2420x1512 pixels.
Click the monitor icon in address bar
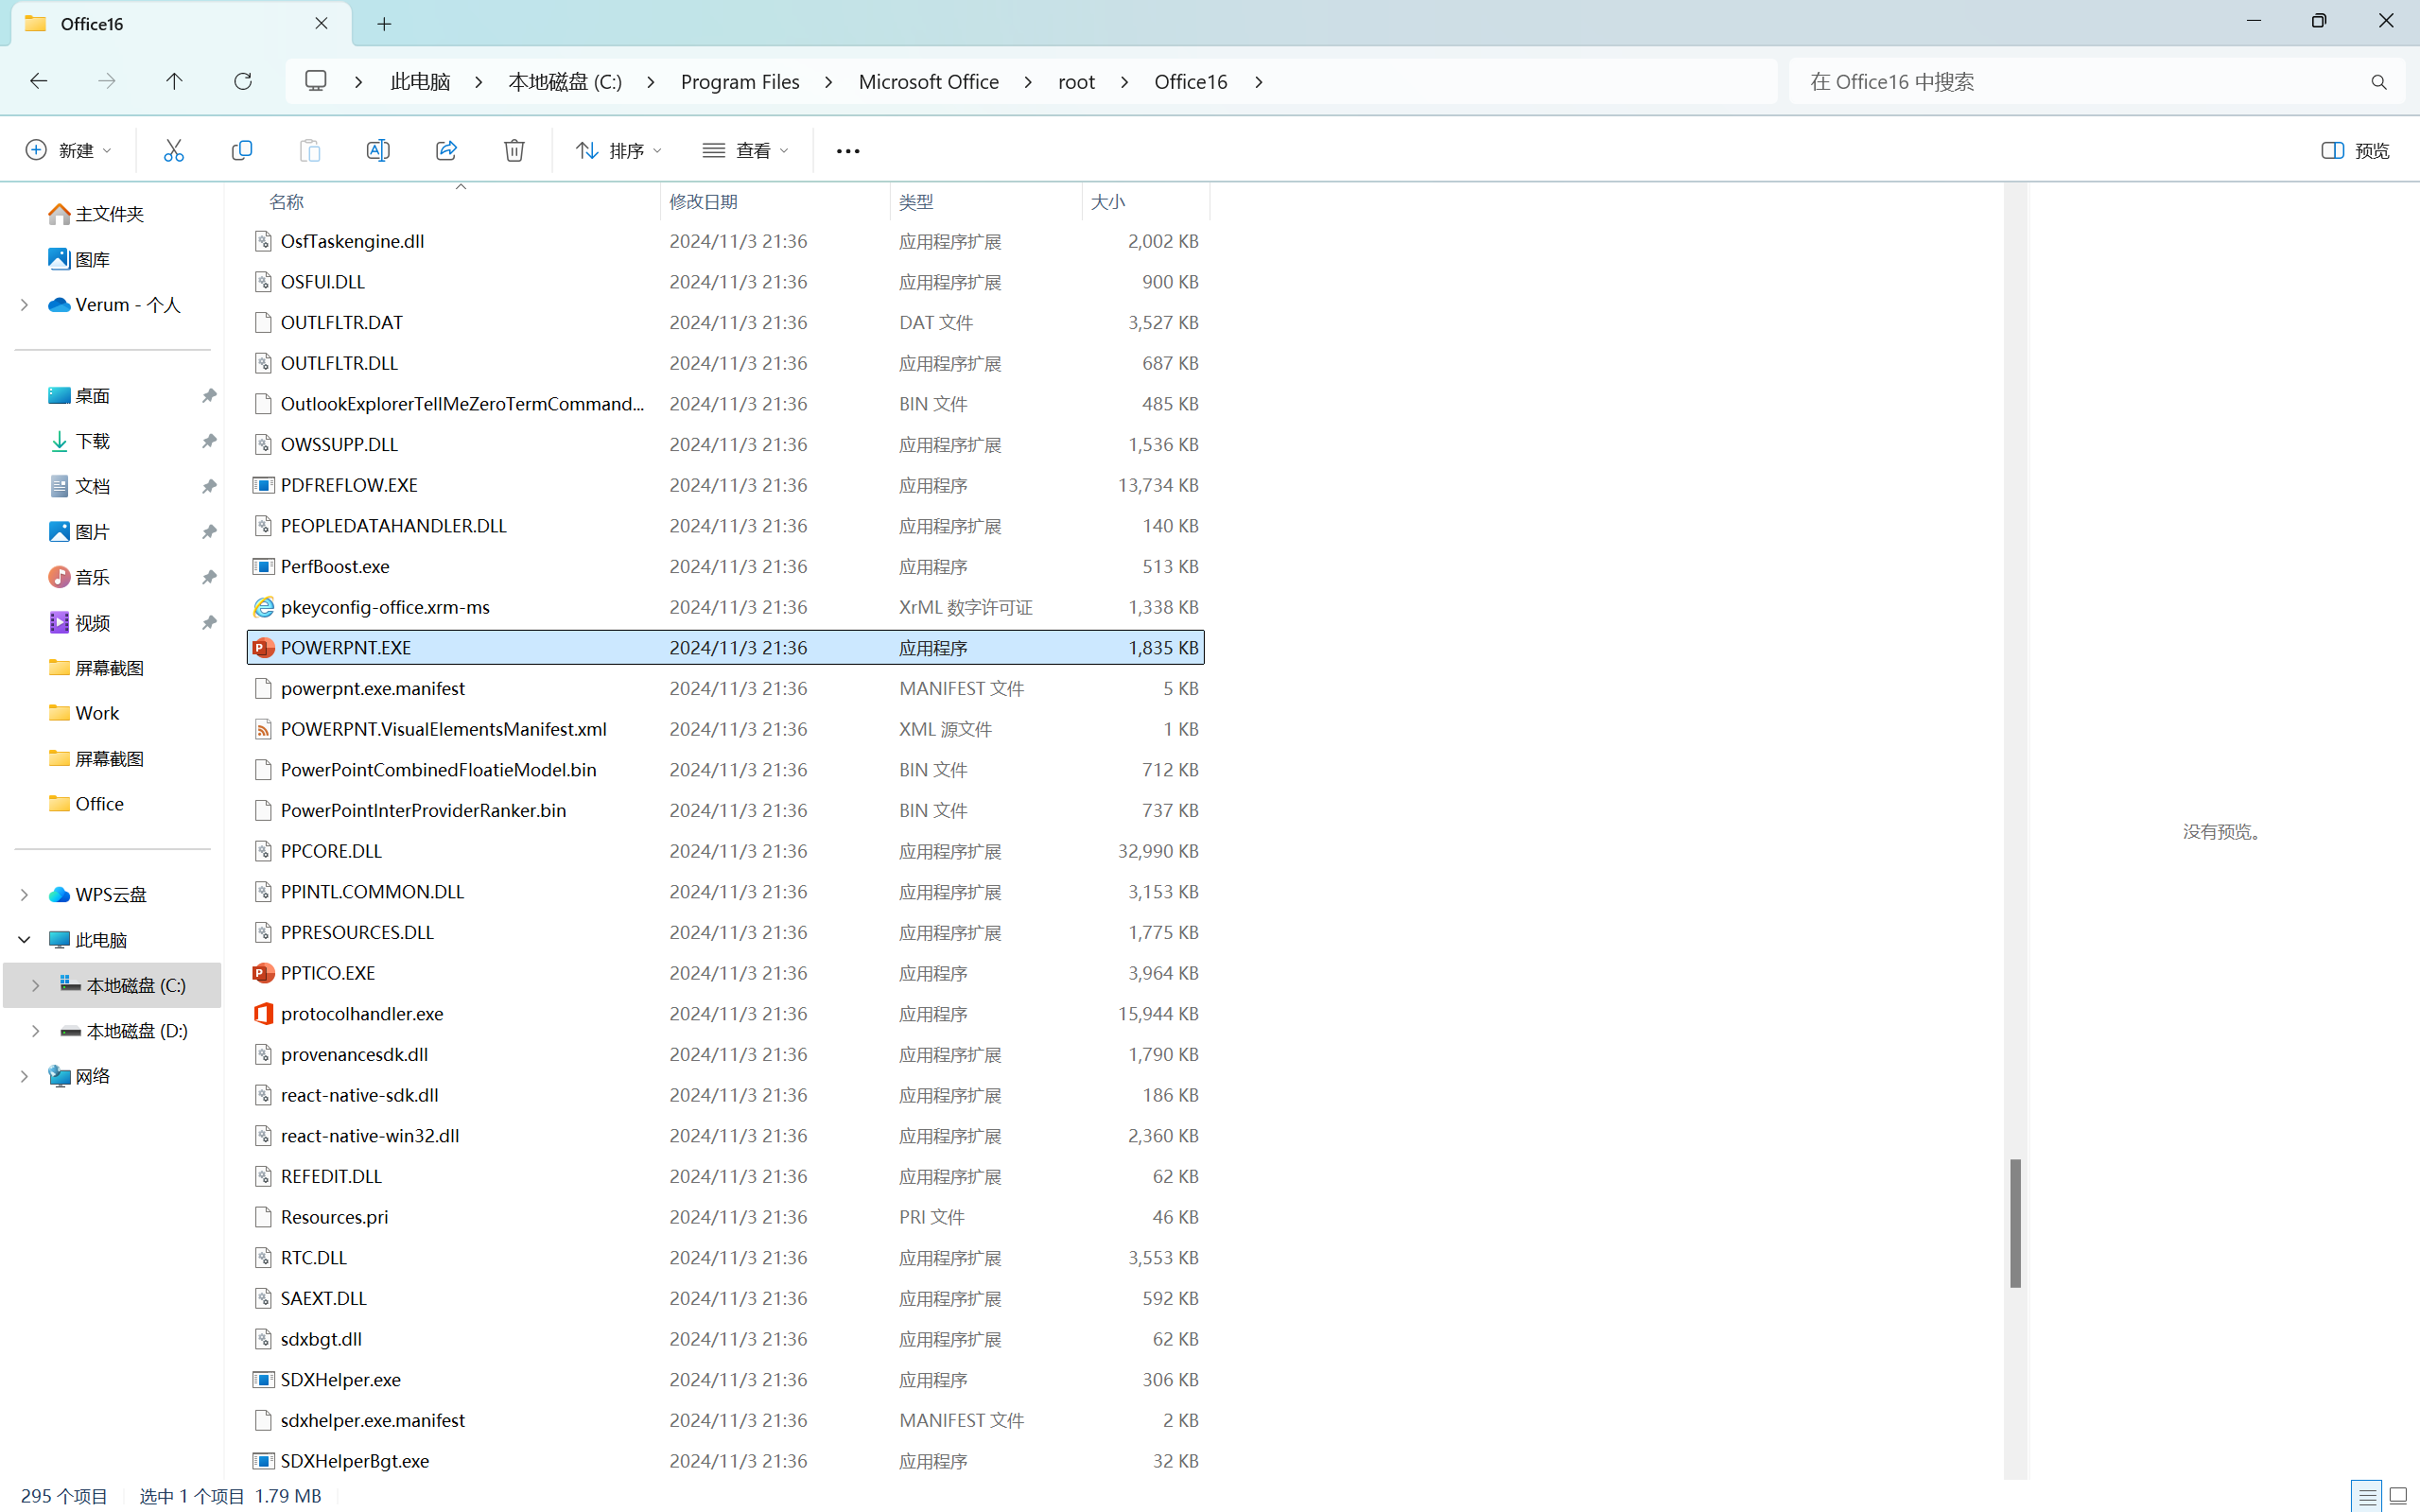coord(316,81)
